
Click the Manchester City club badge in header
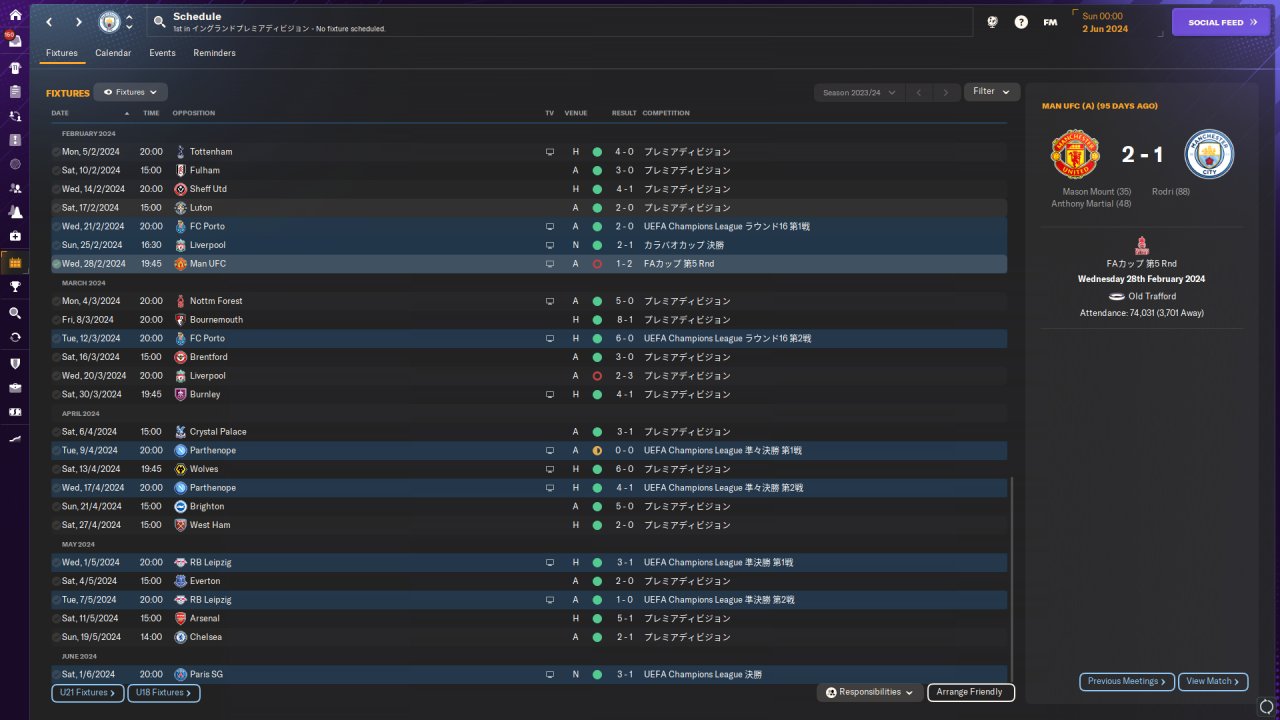[x=108, y=22]
